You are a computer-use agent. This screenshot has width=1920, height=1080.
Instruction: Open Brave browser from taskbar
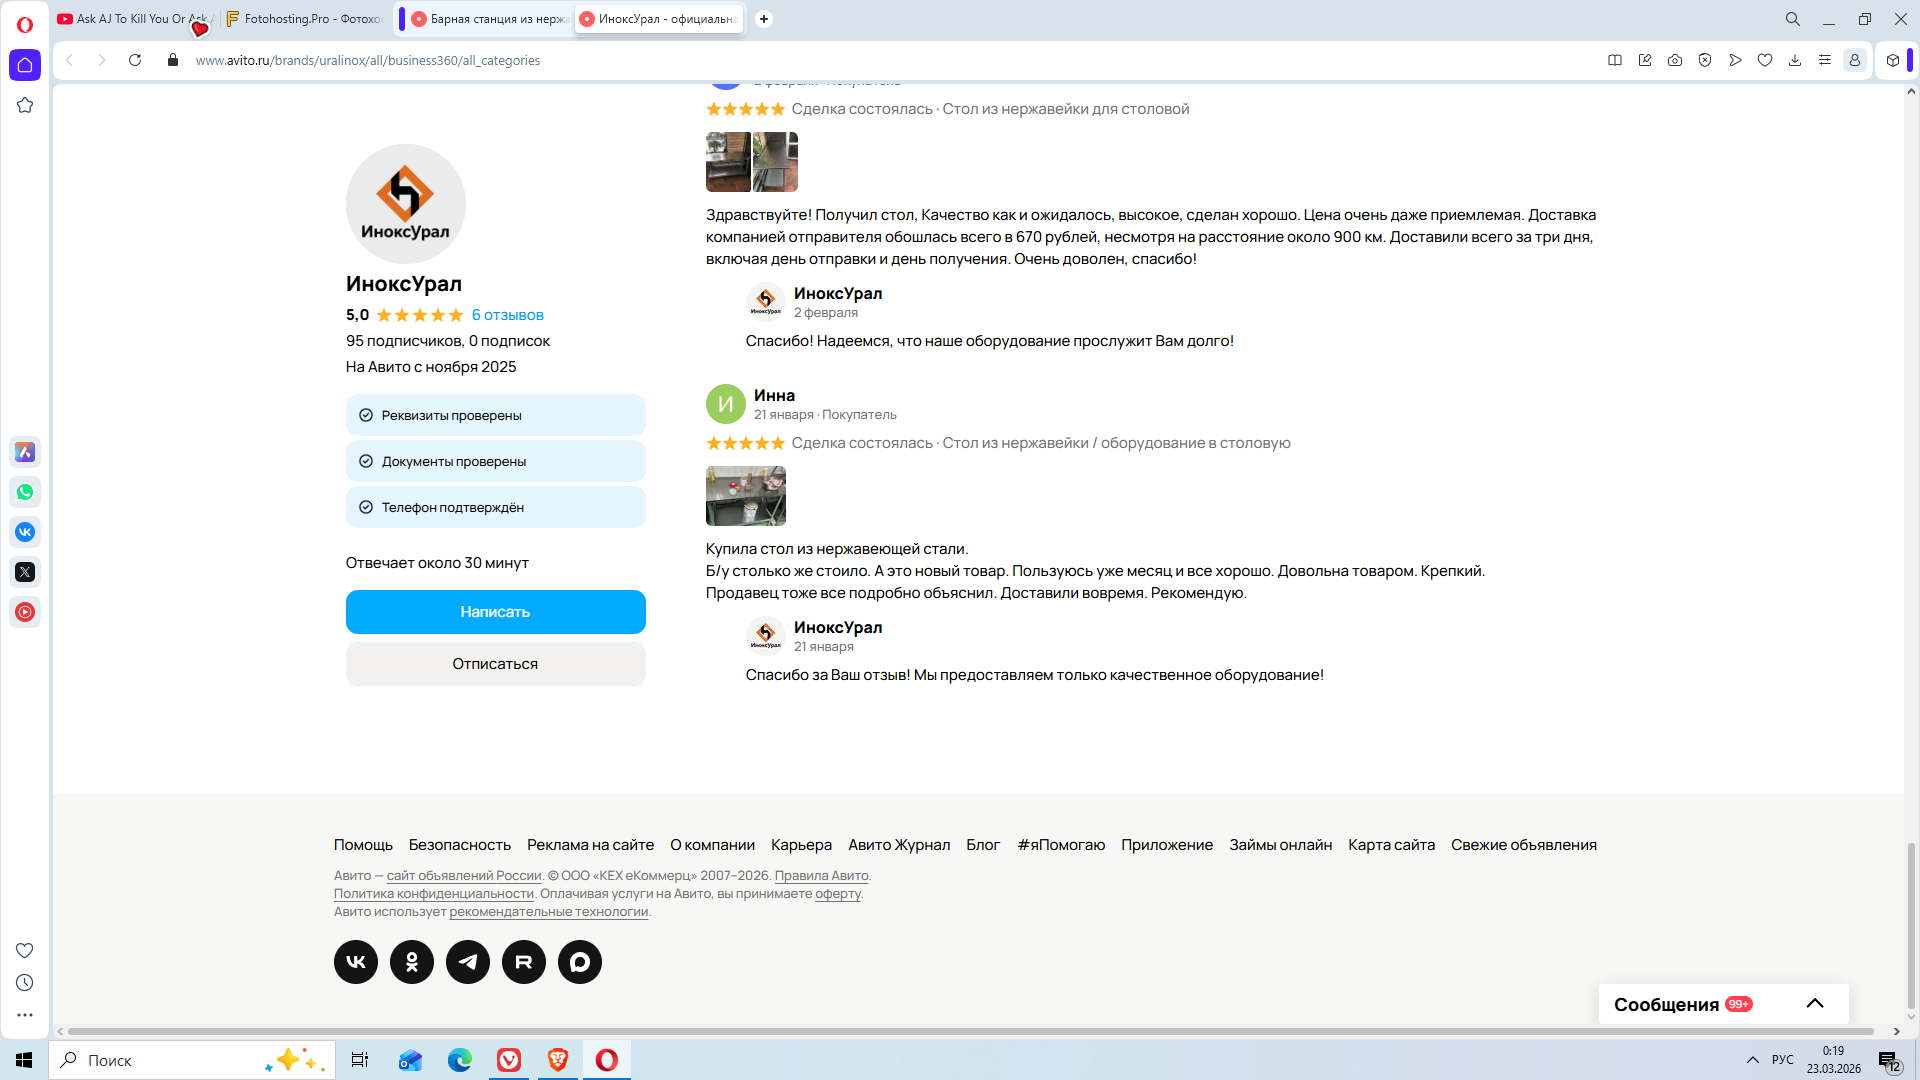tap(558, 1060)
